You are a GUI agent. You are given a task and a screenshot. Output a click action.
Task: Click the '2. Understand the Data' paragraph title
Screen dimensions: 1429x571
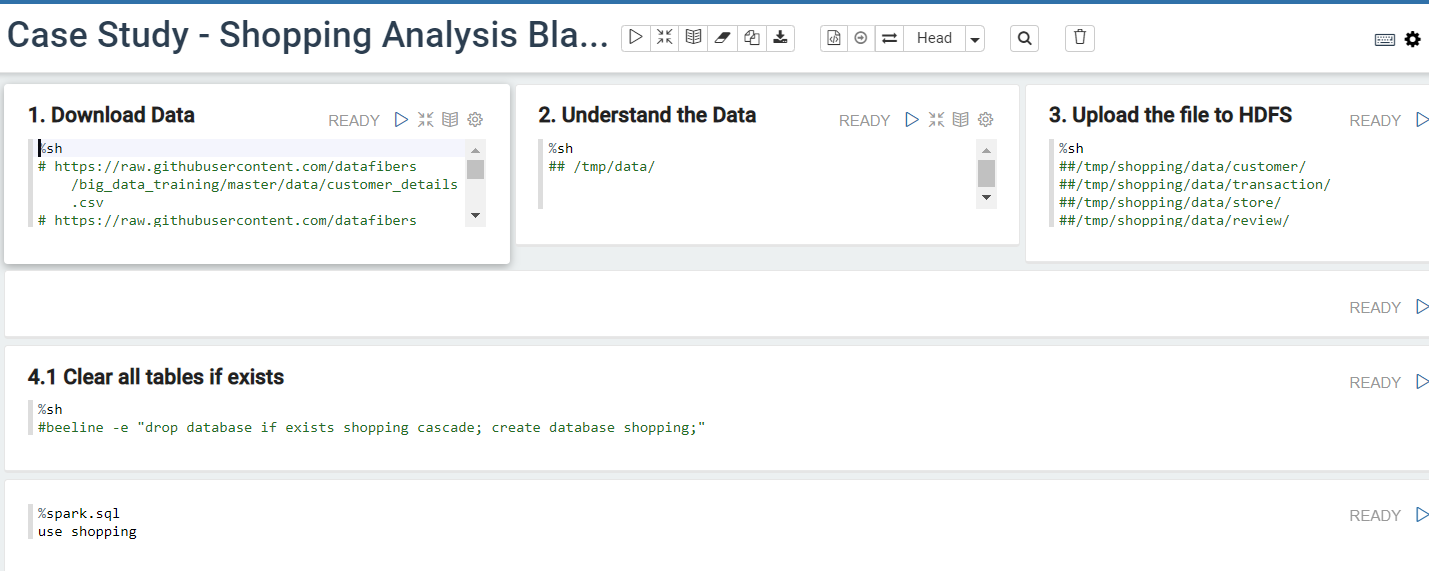(647, 115)
